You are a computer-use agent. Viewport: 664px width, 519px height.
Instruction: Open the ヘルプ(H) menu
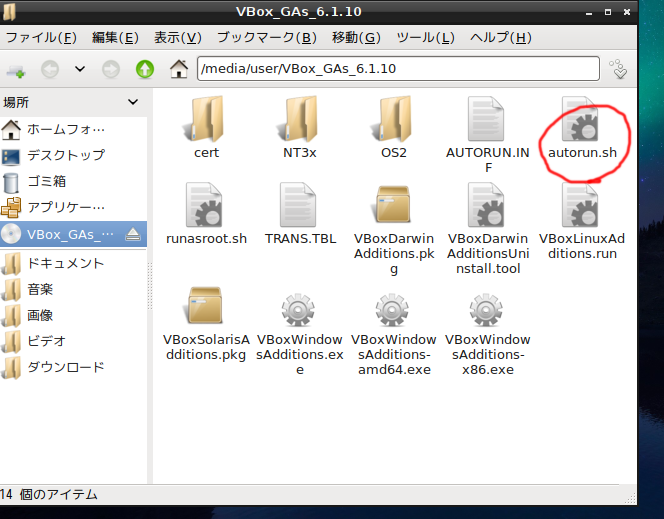501,38
